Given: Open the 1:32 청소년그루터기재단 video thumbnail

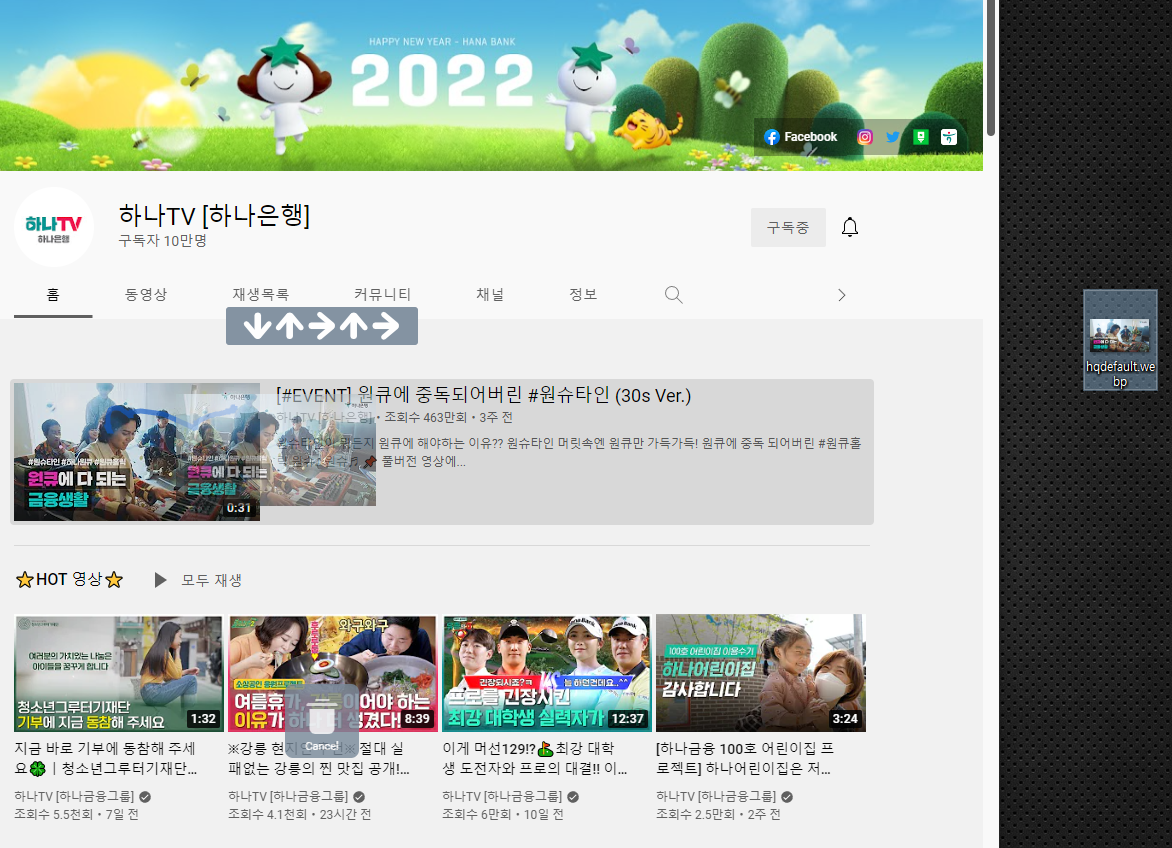Looking at the screenshot, I should (118, 673).
